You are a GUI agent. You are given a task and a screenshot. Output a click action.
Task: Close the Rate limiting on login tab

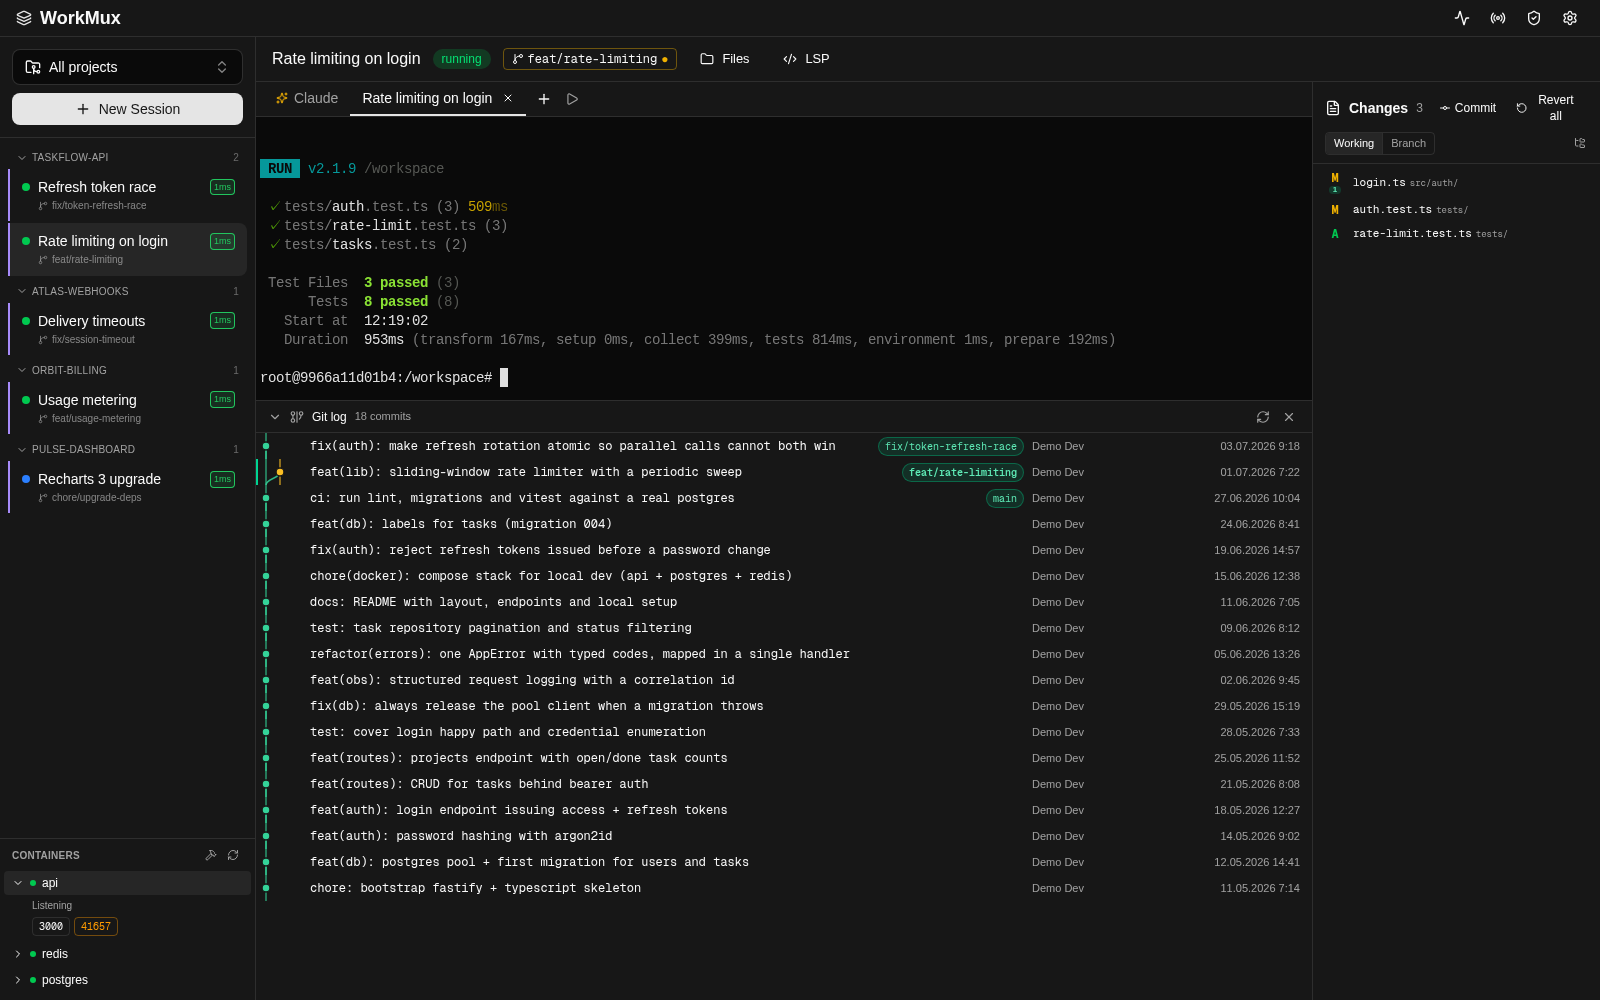pos(508,98)
